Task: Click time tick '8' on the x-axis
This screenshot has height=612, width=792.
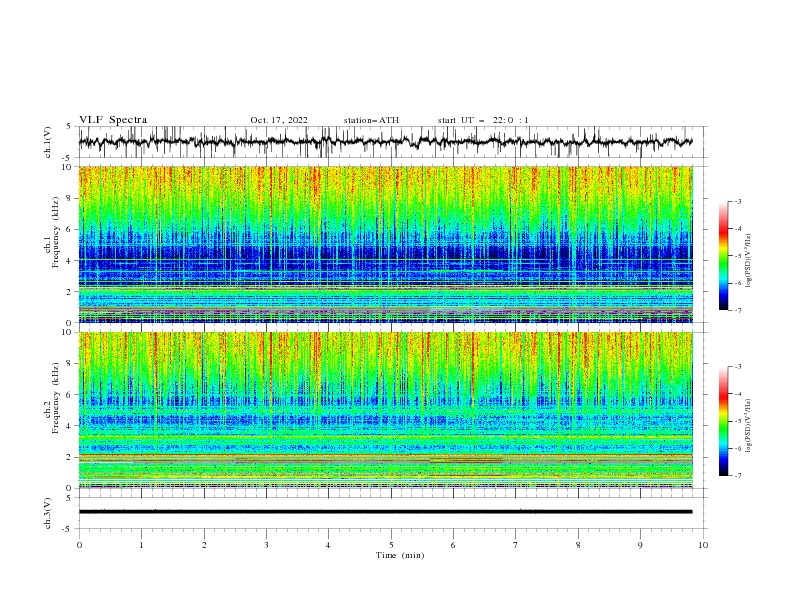Action: tap(578, 545)
